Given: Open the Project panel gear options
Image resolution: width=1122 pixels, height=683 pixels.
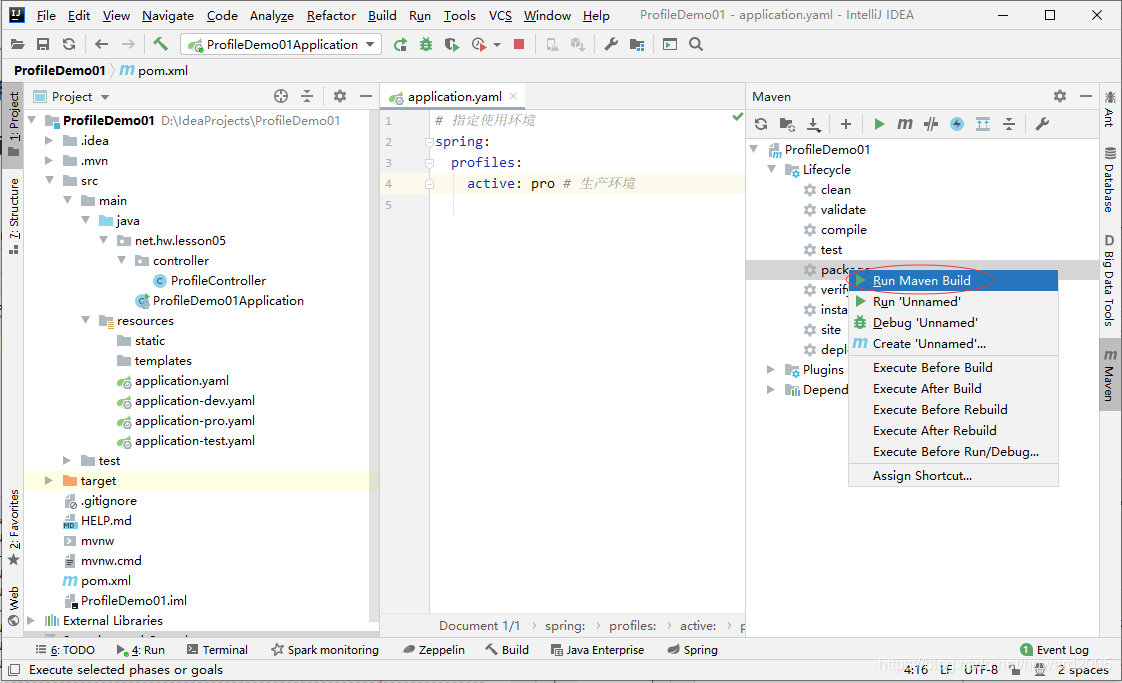Looking at the screenshot, I should tap(340, 96).
